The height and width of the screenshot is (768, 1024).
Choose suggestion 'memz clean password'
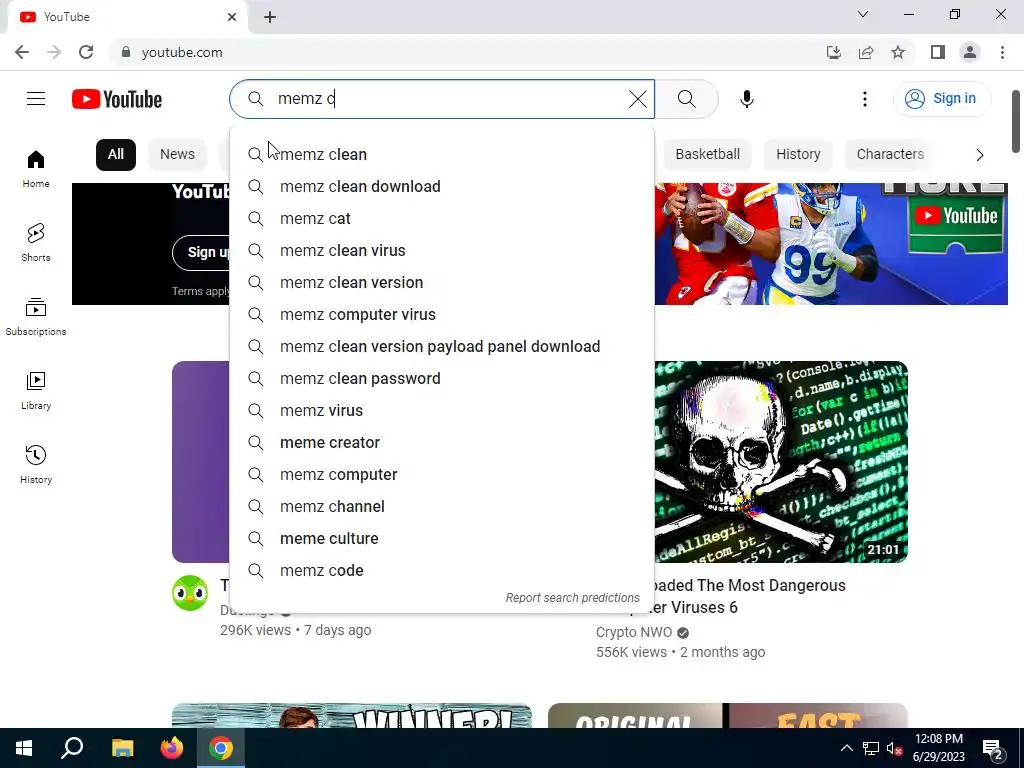[x=441, y=378]
